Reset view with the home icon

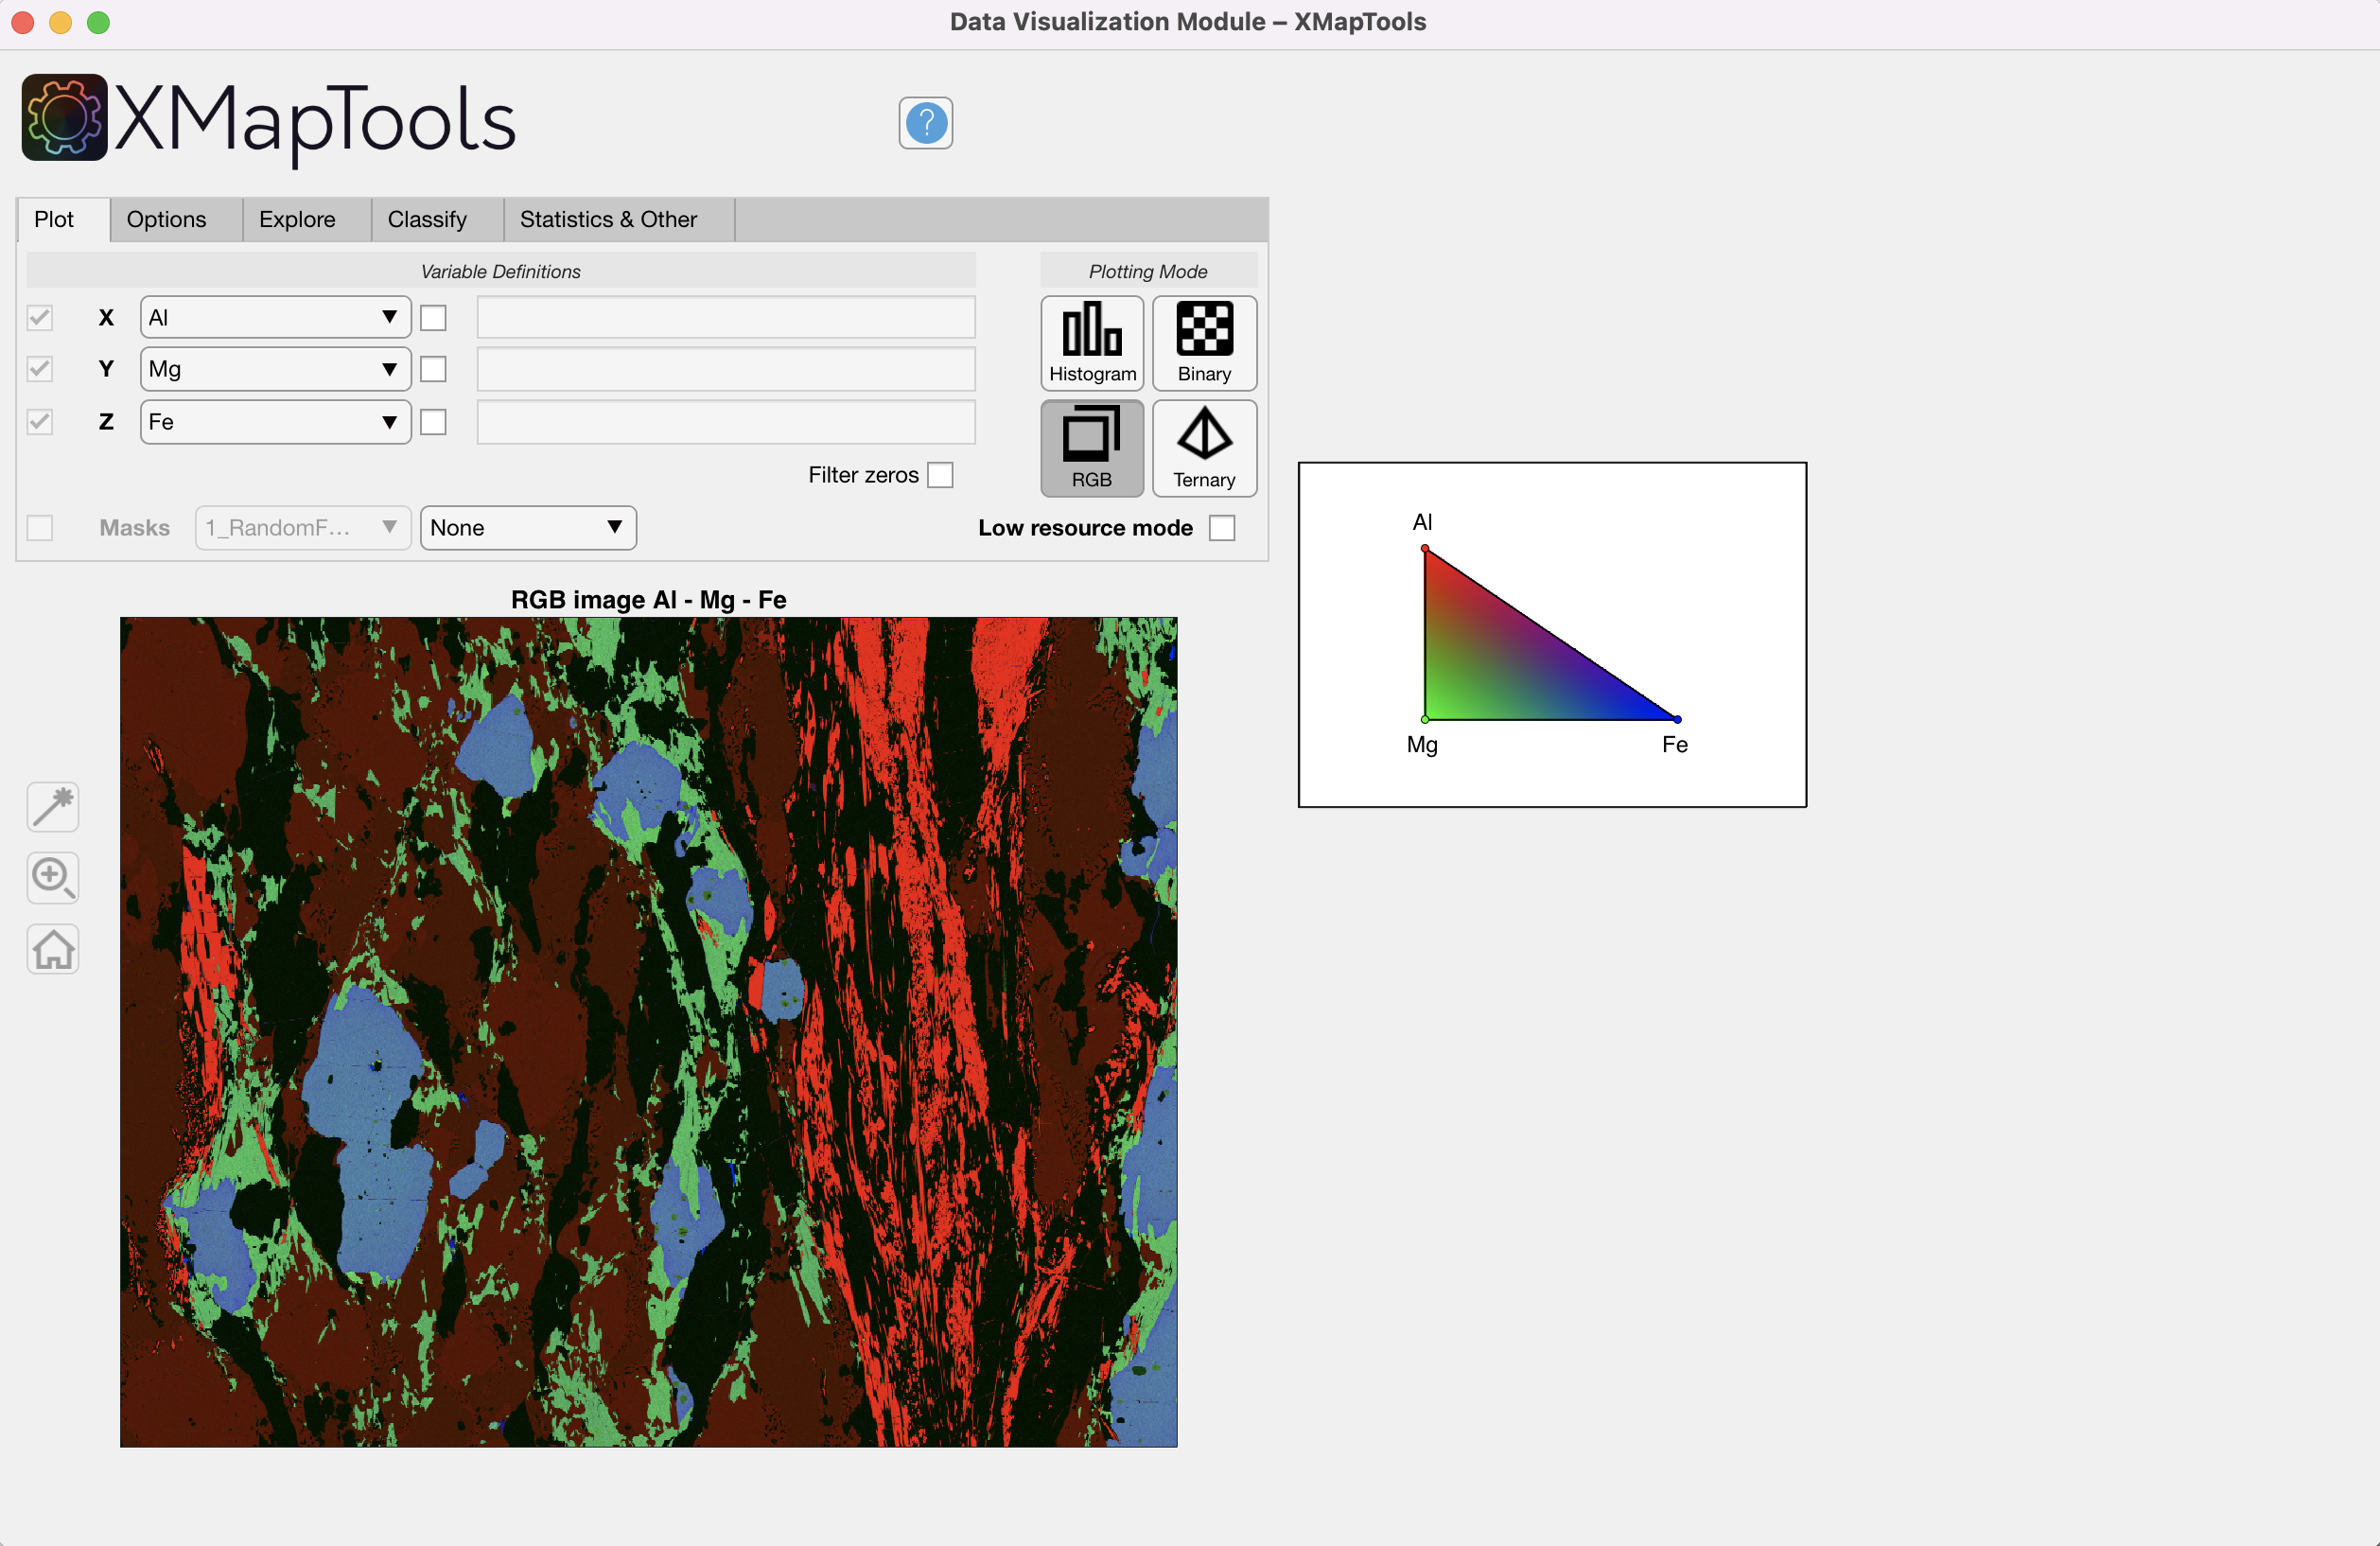(x=52, y=949)
